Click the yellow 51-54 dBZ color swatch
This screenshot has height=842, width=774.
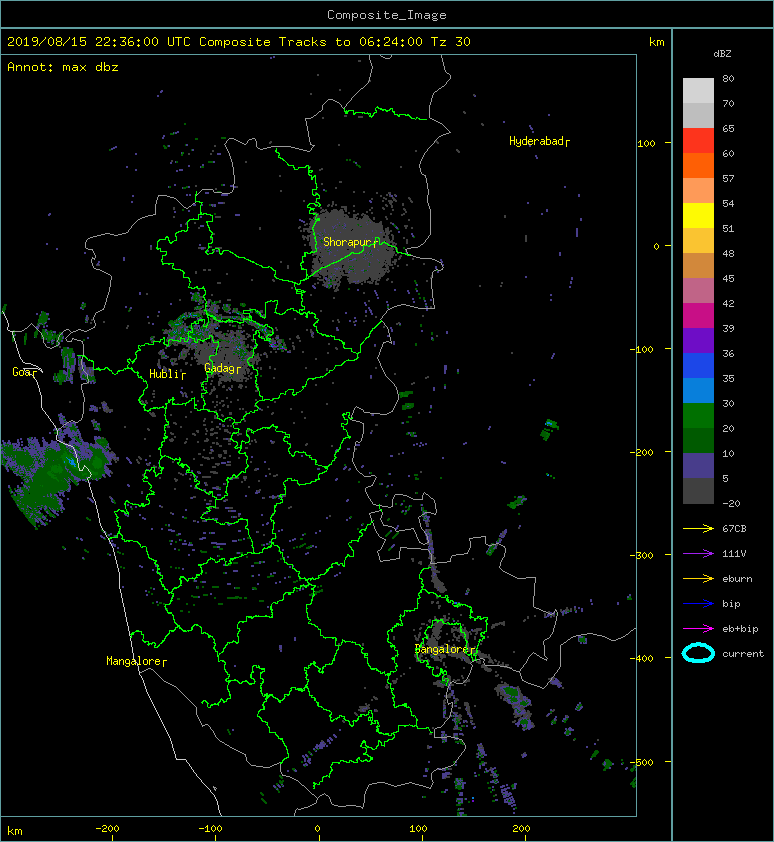tap(698, 216)
